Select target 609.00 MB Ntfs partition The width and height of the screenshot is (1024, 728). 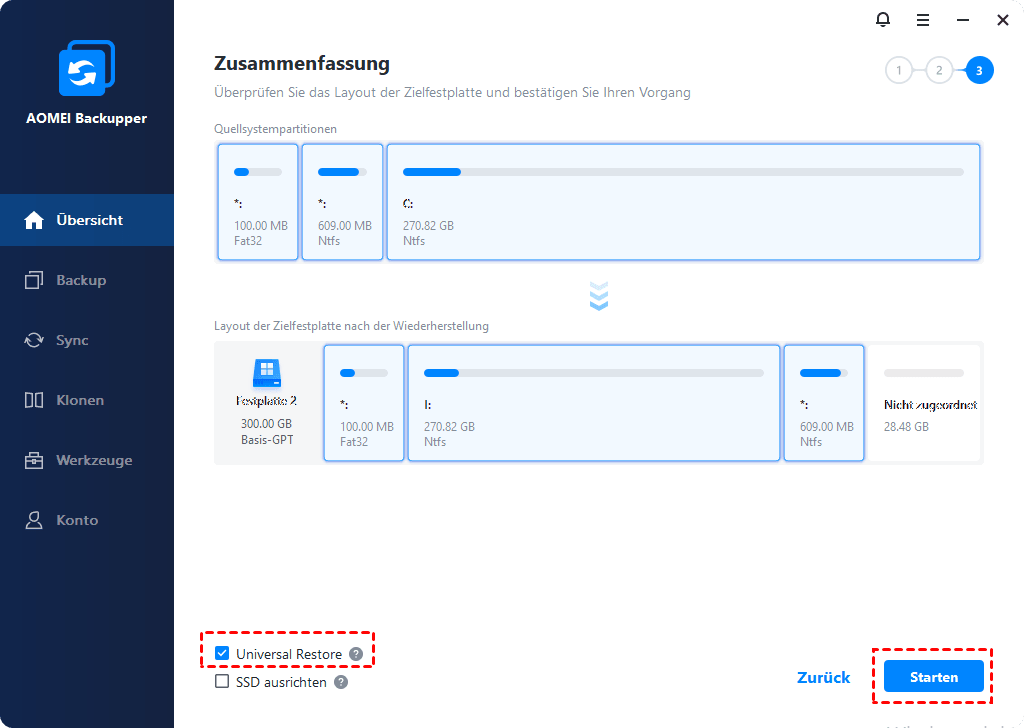point(824,403)
